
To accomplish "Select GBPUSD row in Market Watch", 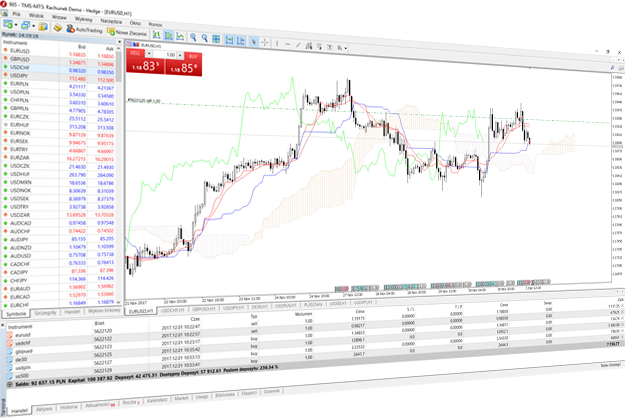I will 59,61.
